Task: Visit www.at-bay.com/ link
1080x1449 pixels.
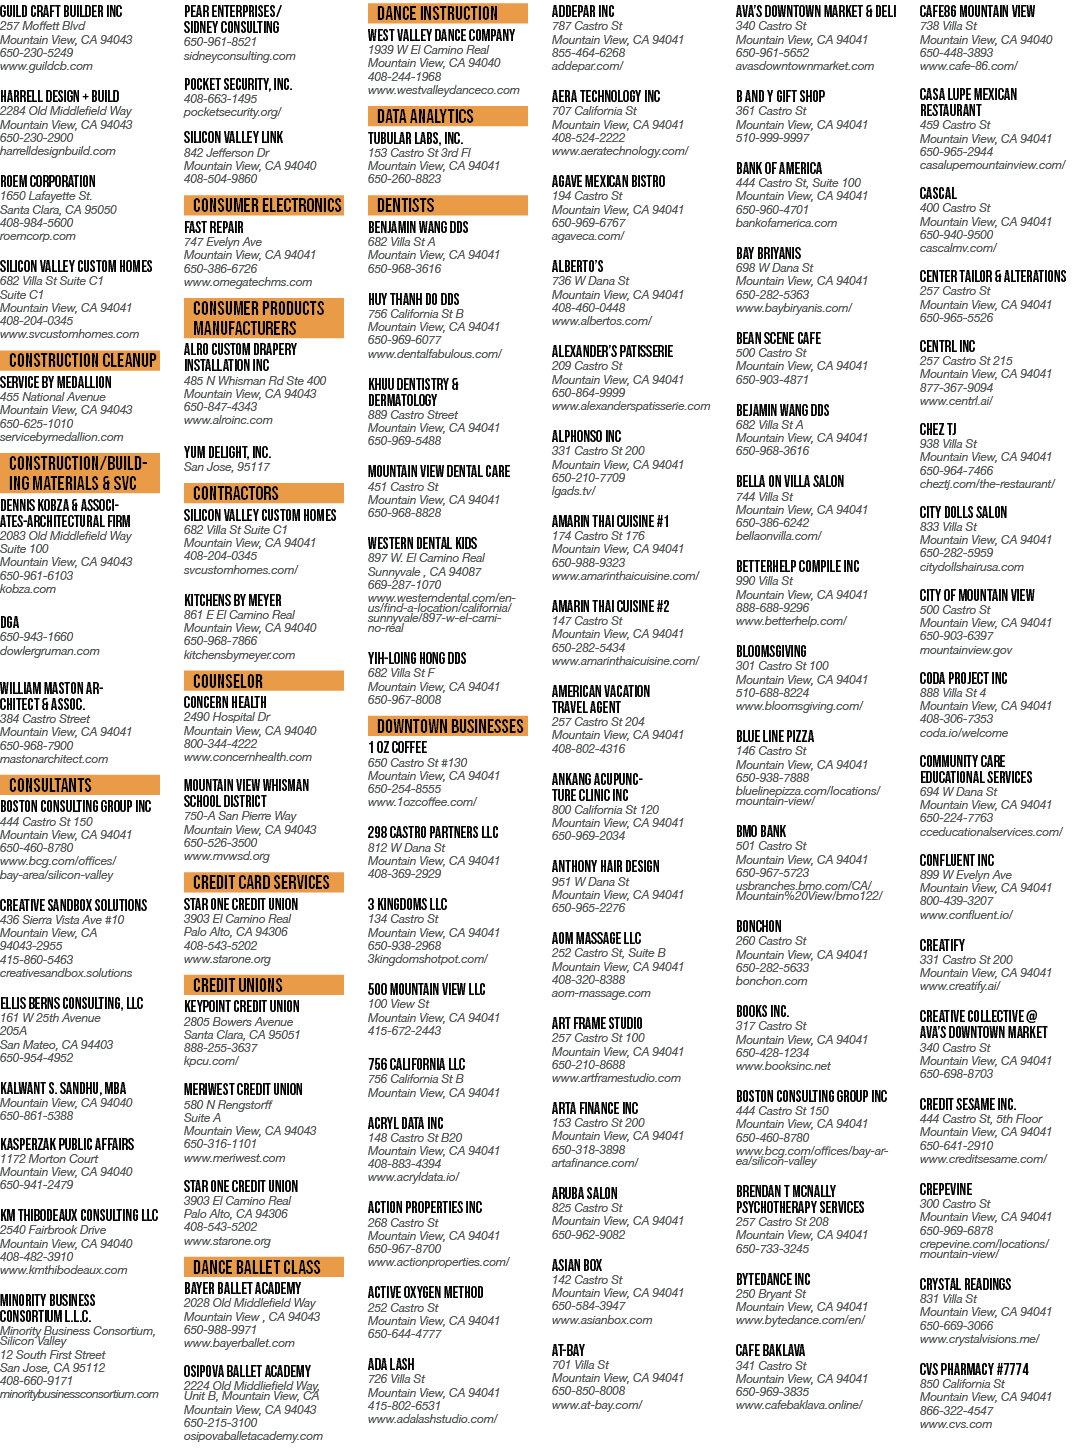Action: tap(597, 1405)
